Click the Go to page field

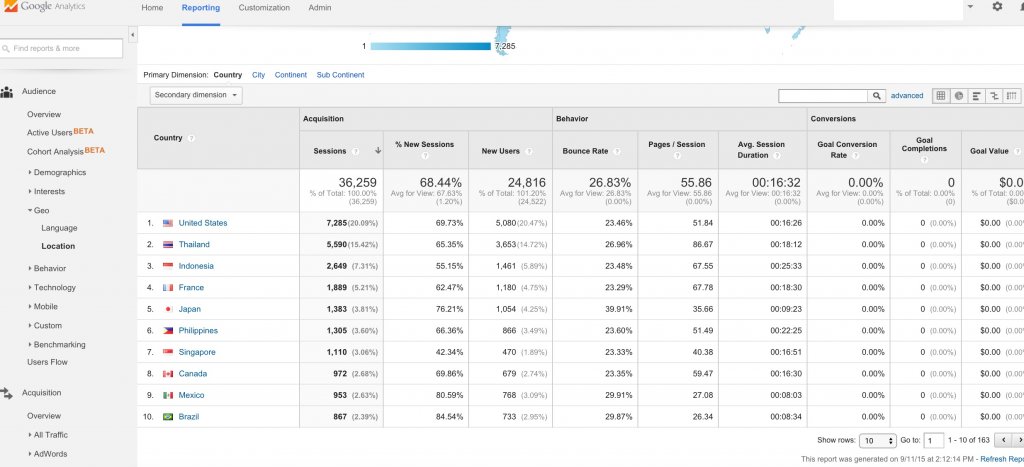(x=934, y=441)
